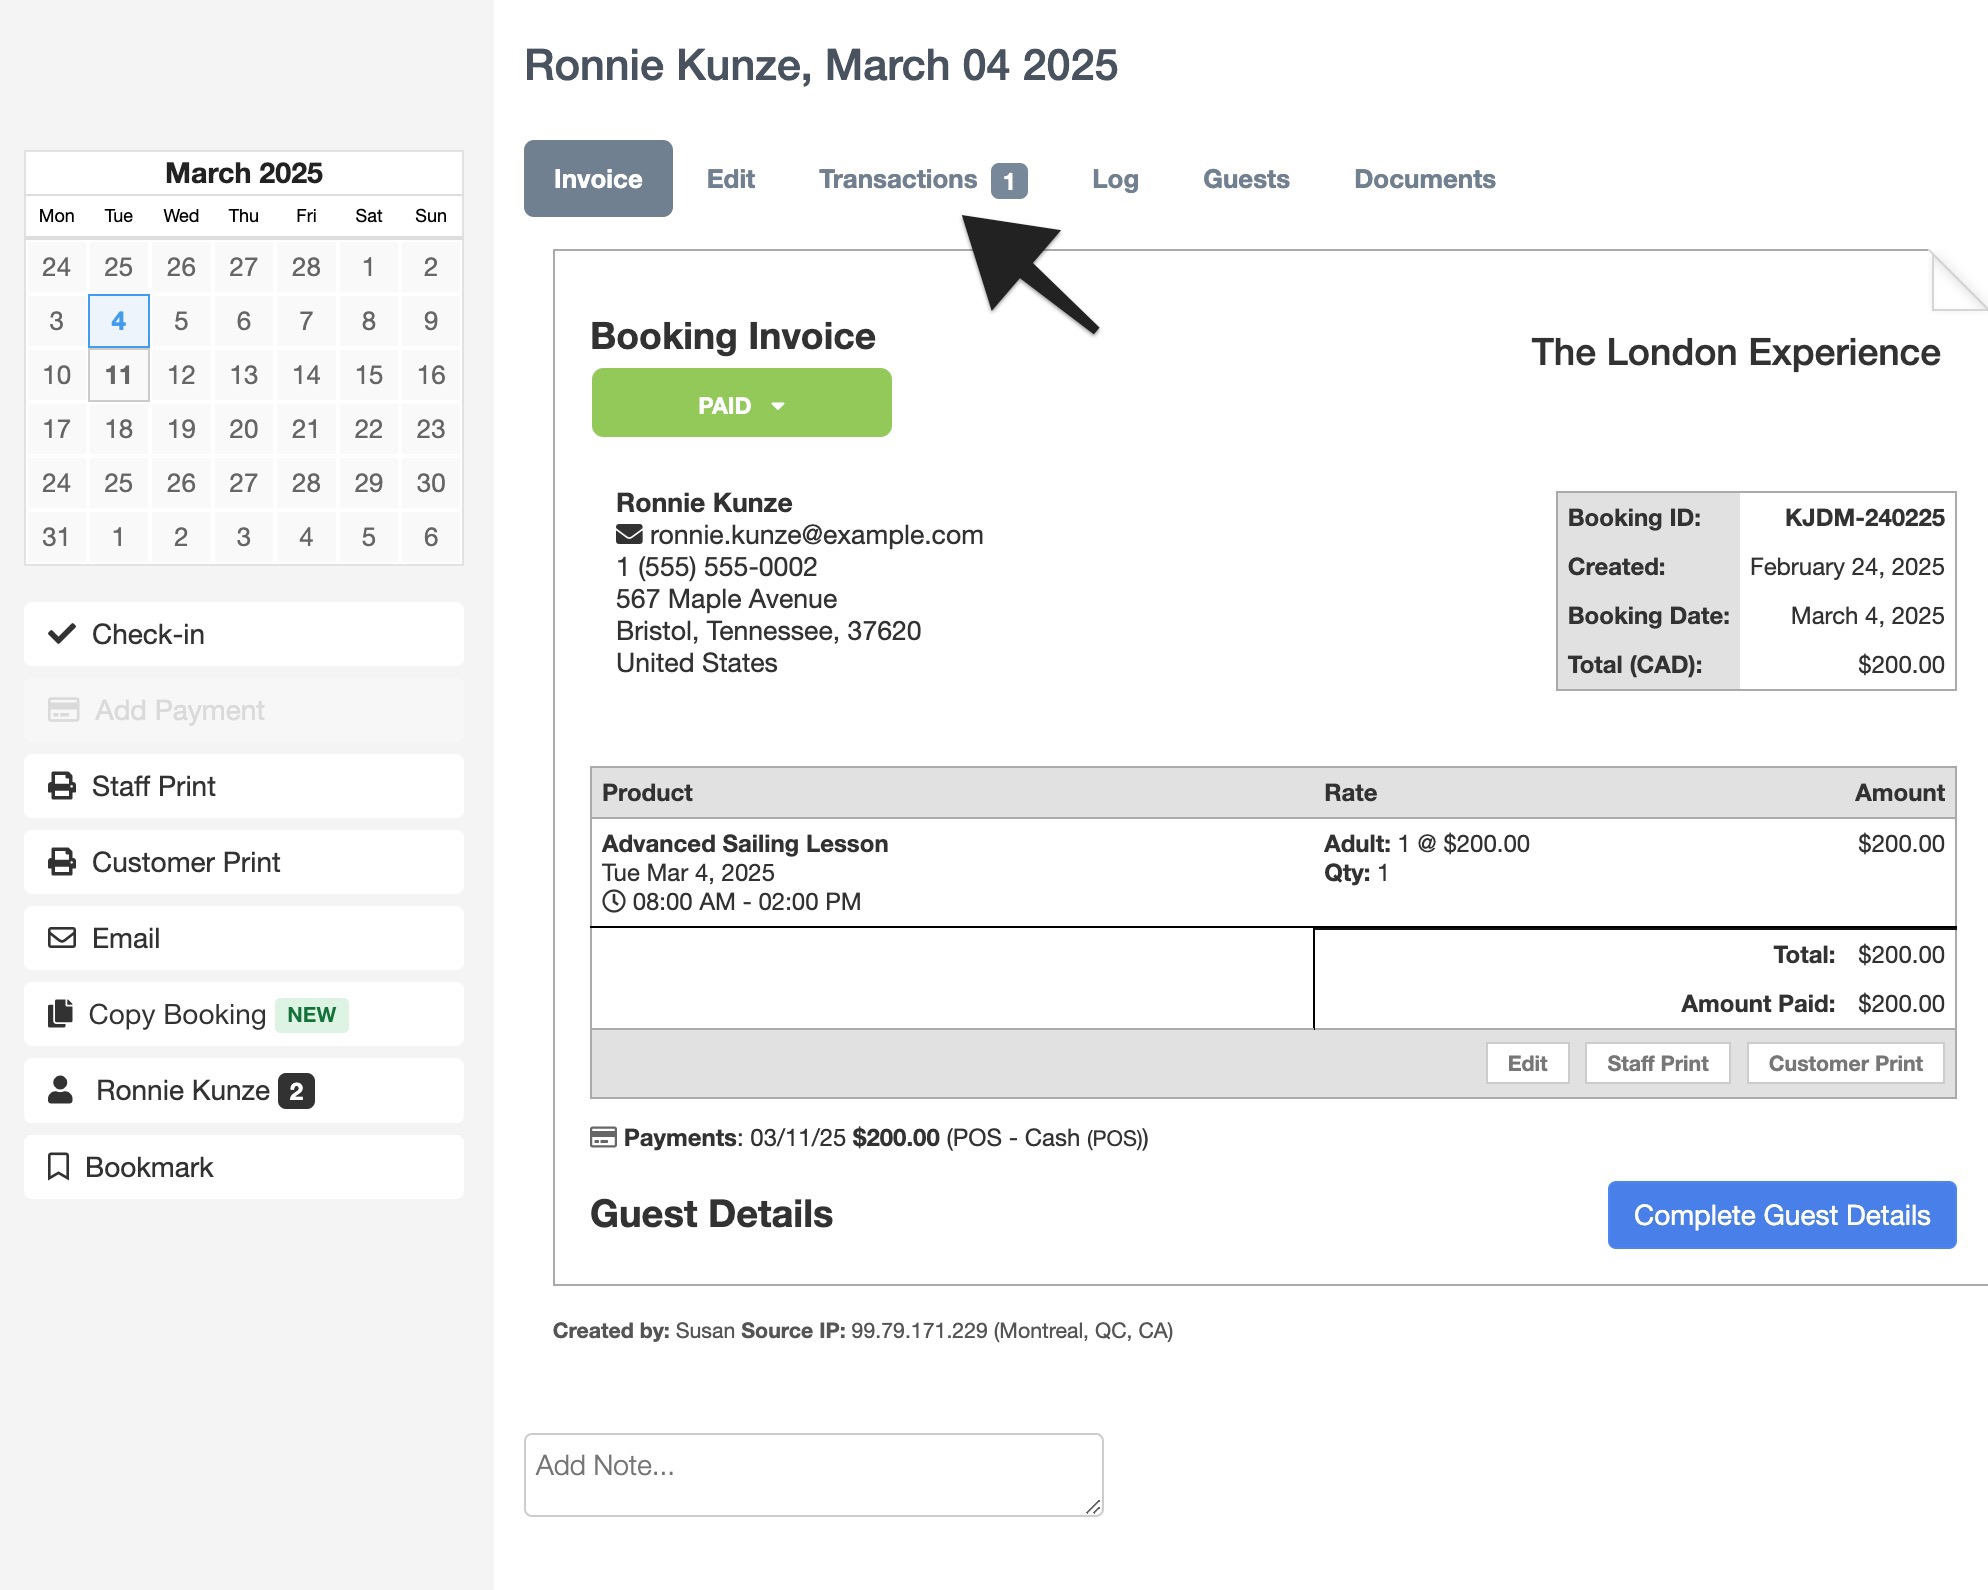Click the NEW badge on Copy Booking
Viewport: 1988px width, 1590px height.
(x=311, y=1015)
